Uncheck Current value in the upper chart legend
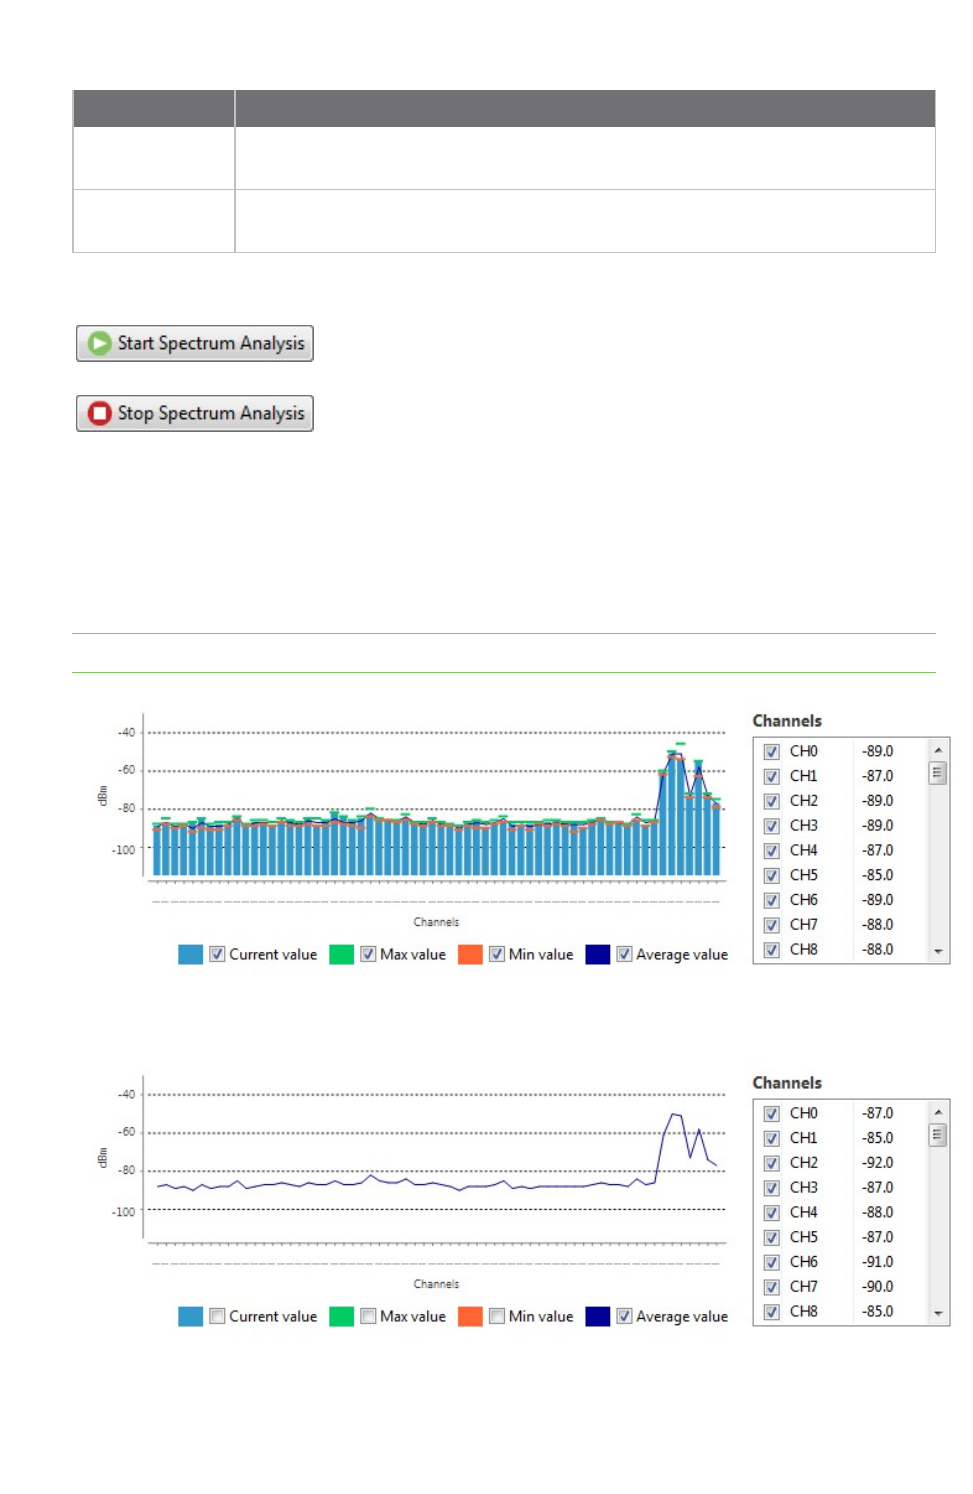Image resolution: width=973 pixels, height=1494 pixels. pos(217,954)
